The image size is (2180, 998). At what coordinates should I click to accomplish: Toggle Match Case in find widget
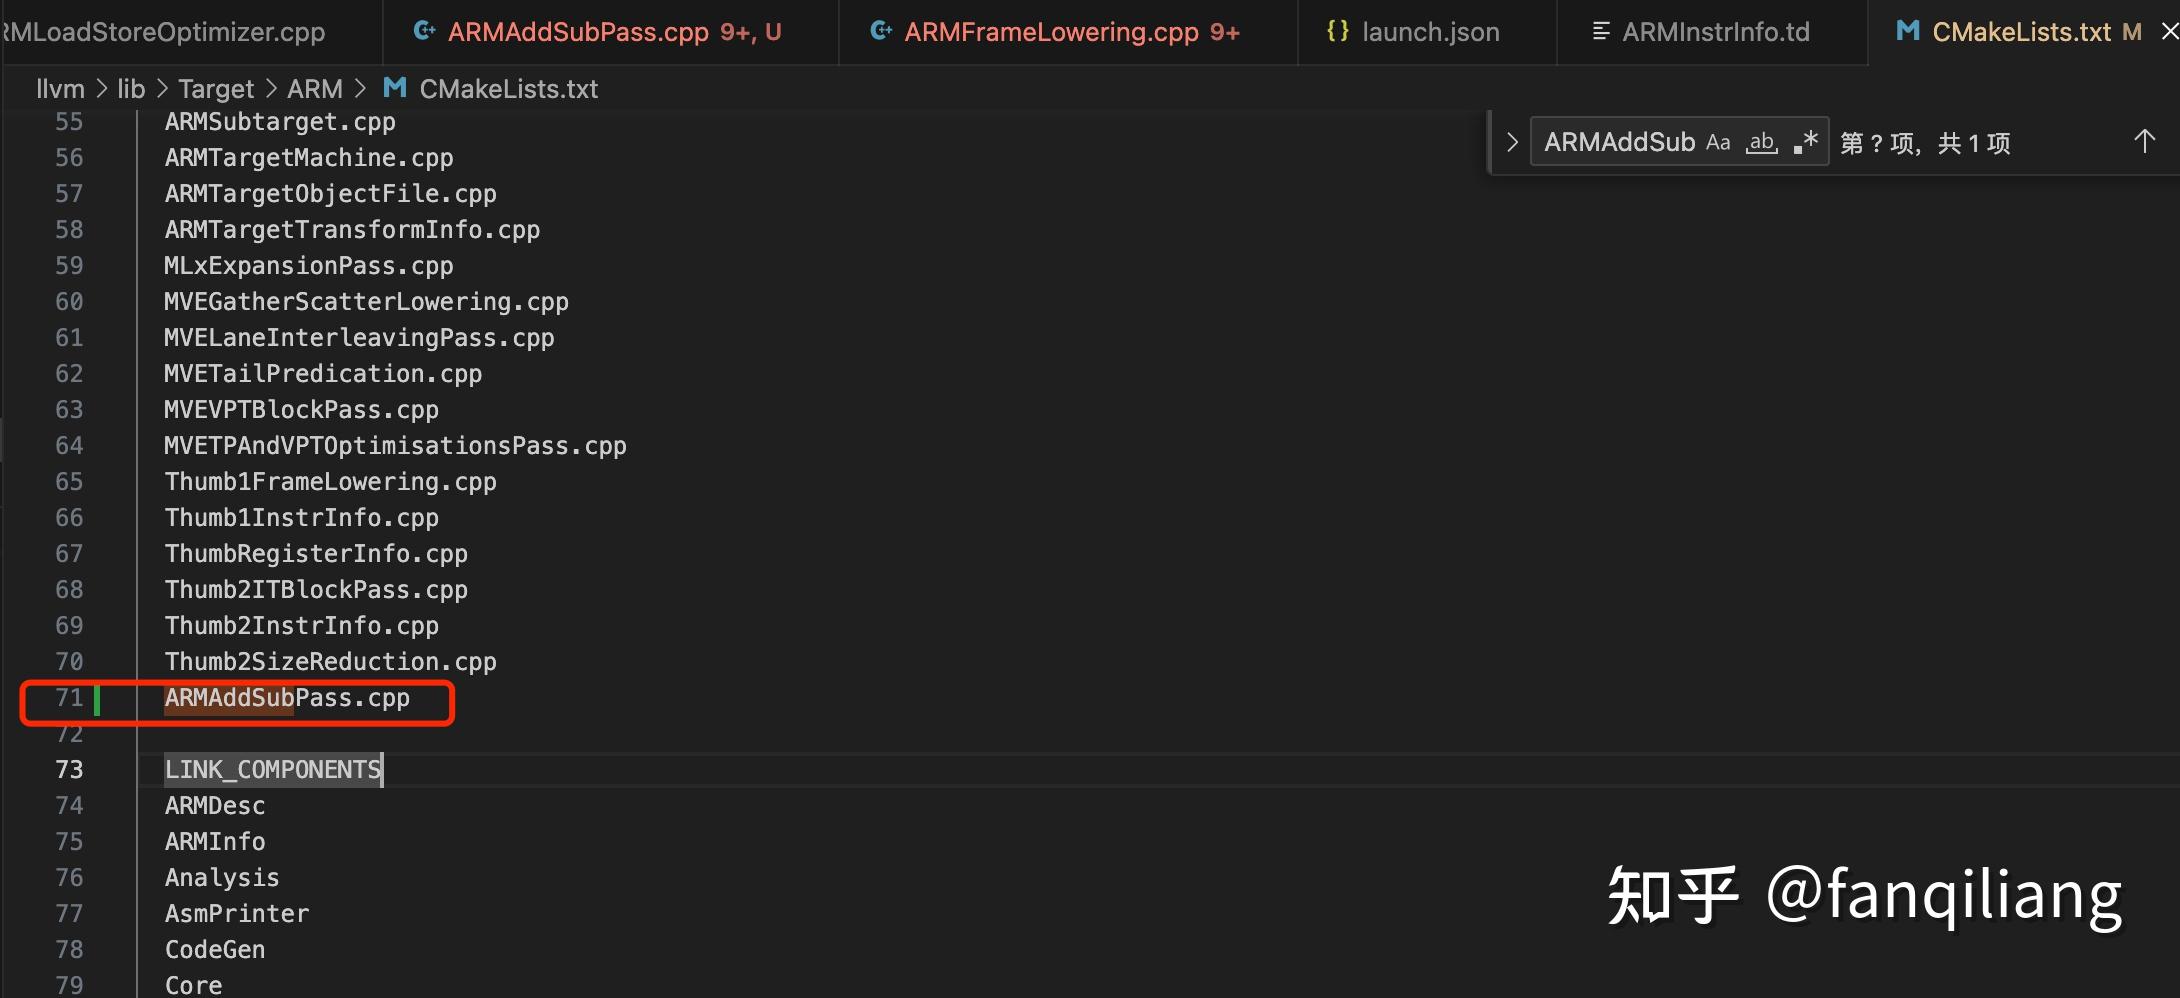click(x=1718, y=143)
